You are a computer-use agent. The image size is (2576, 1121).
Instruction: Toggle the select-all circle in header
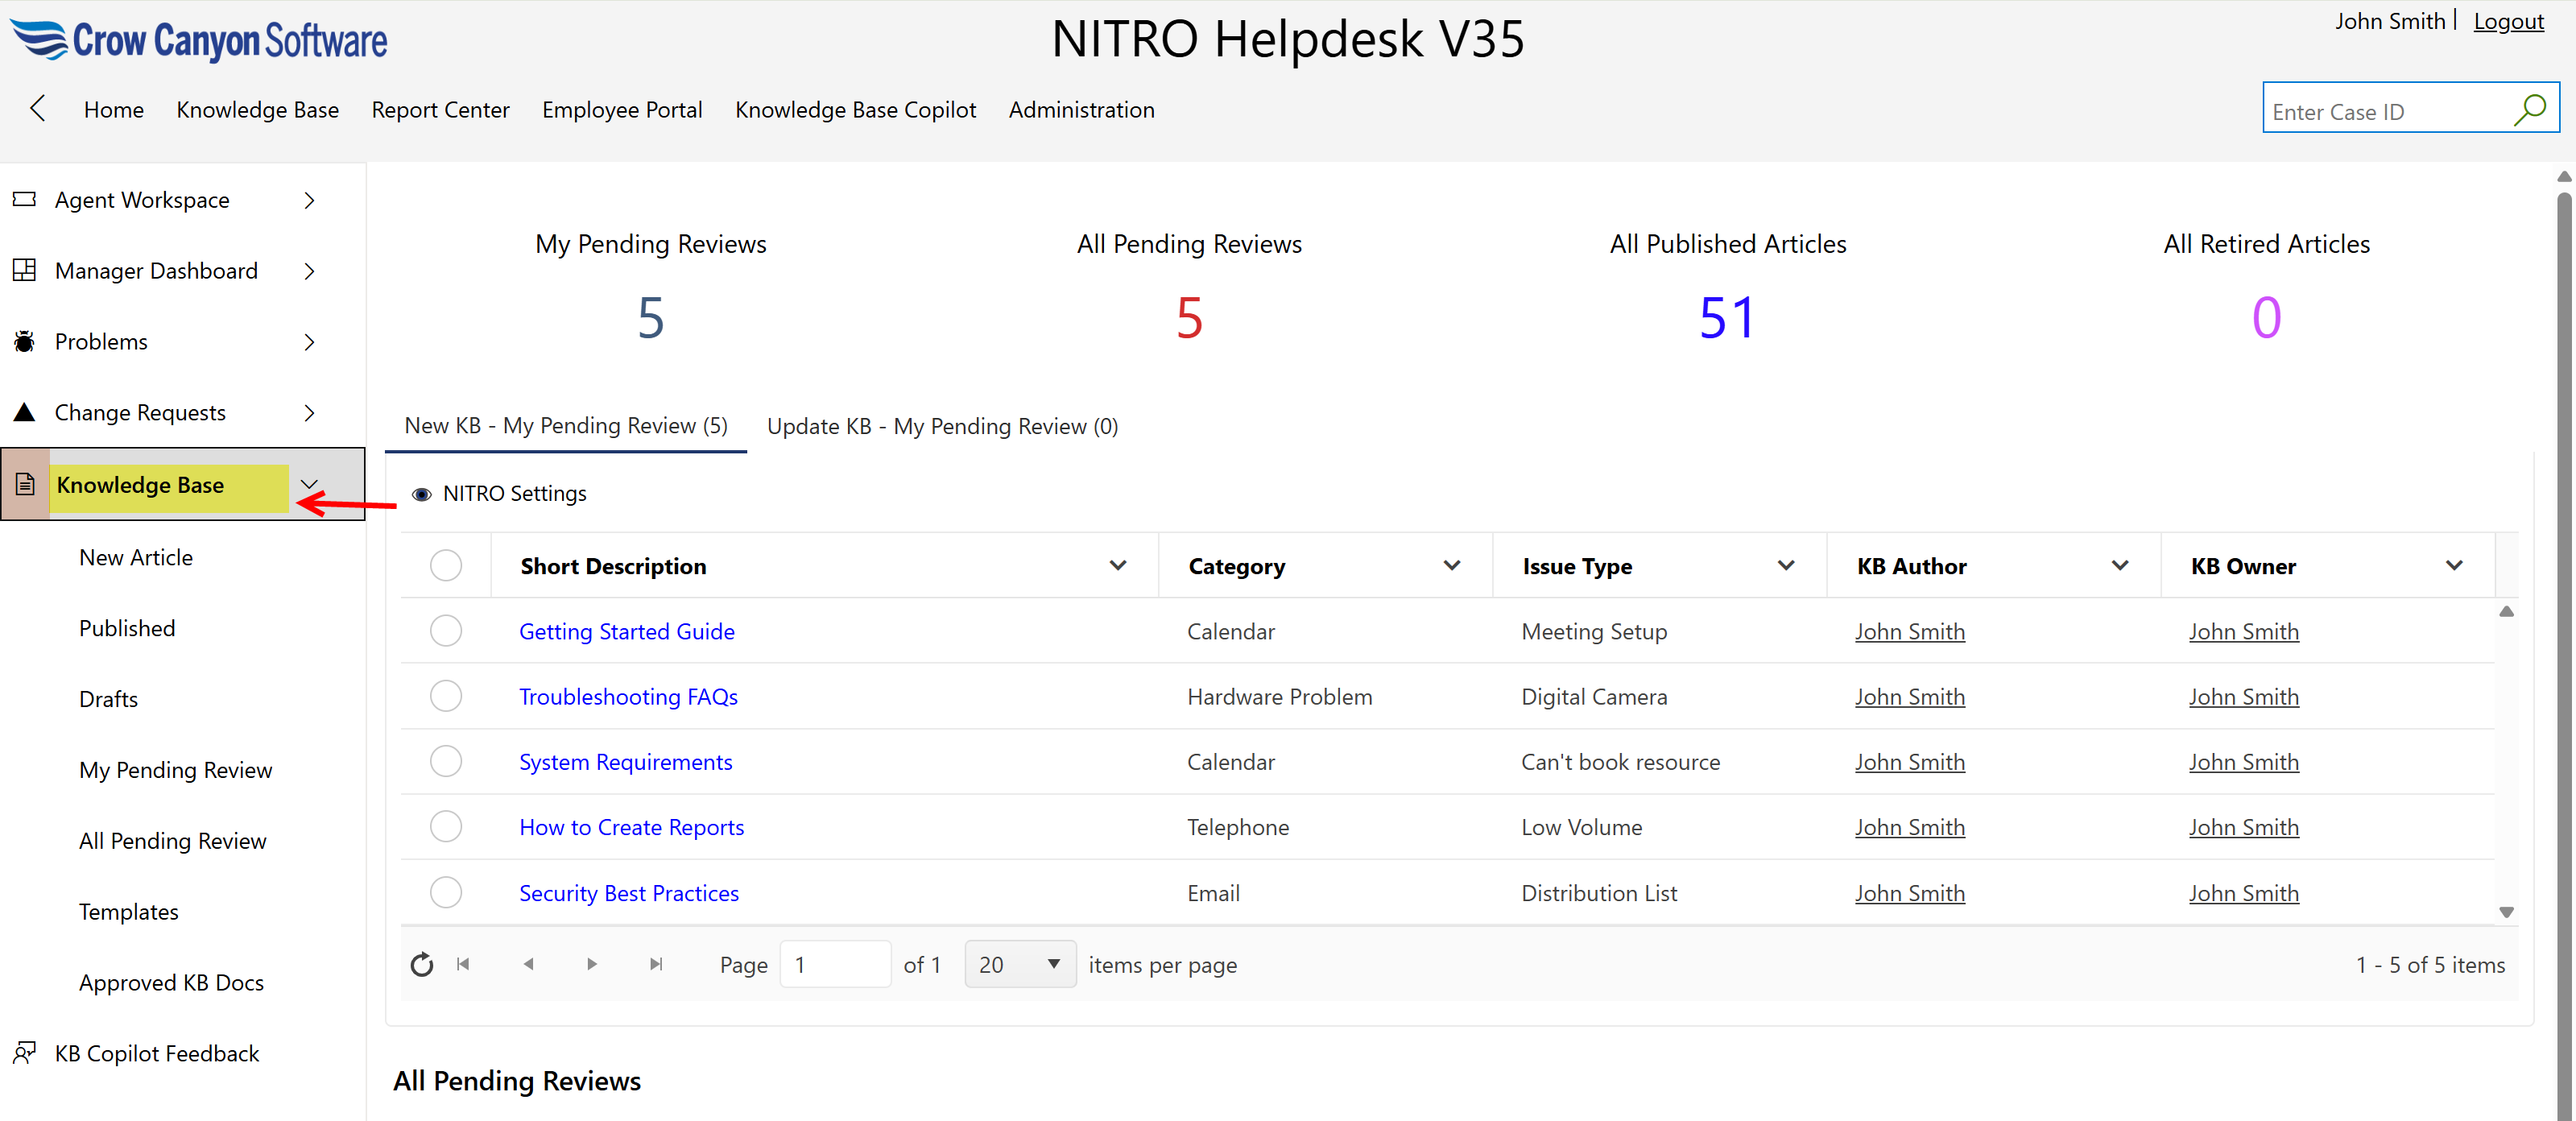tap(446, 566)
